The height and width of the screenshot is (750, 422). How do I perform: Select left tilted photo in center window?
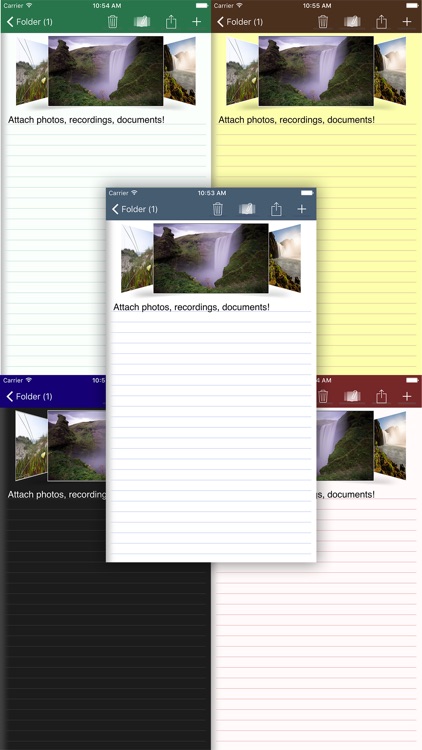pyautogui.click(x=137, y=259)
